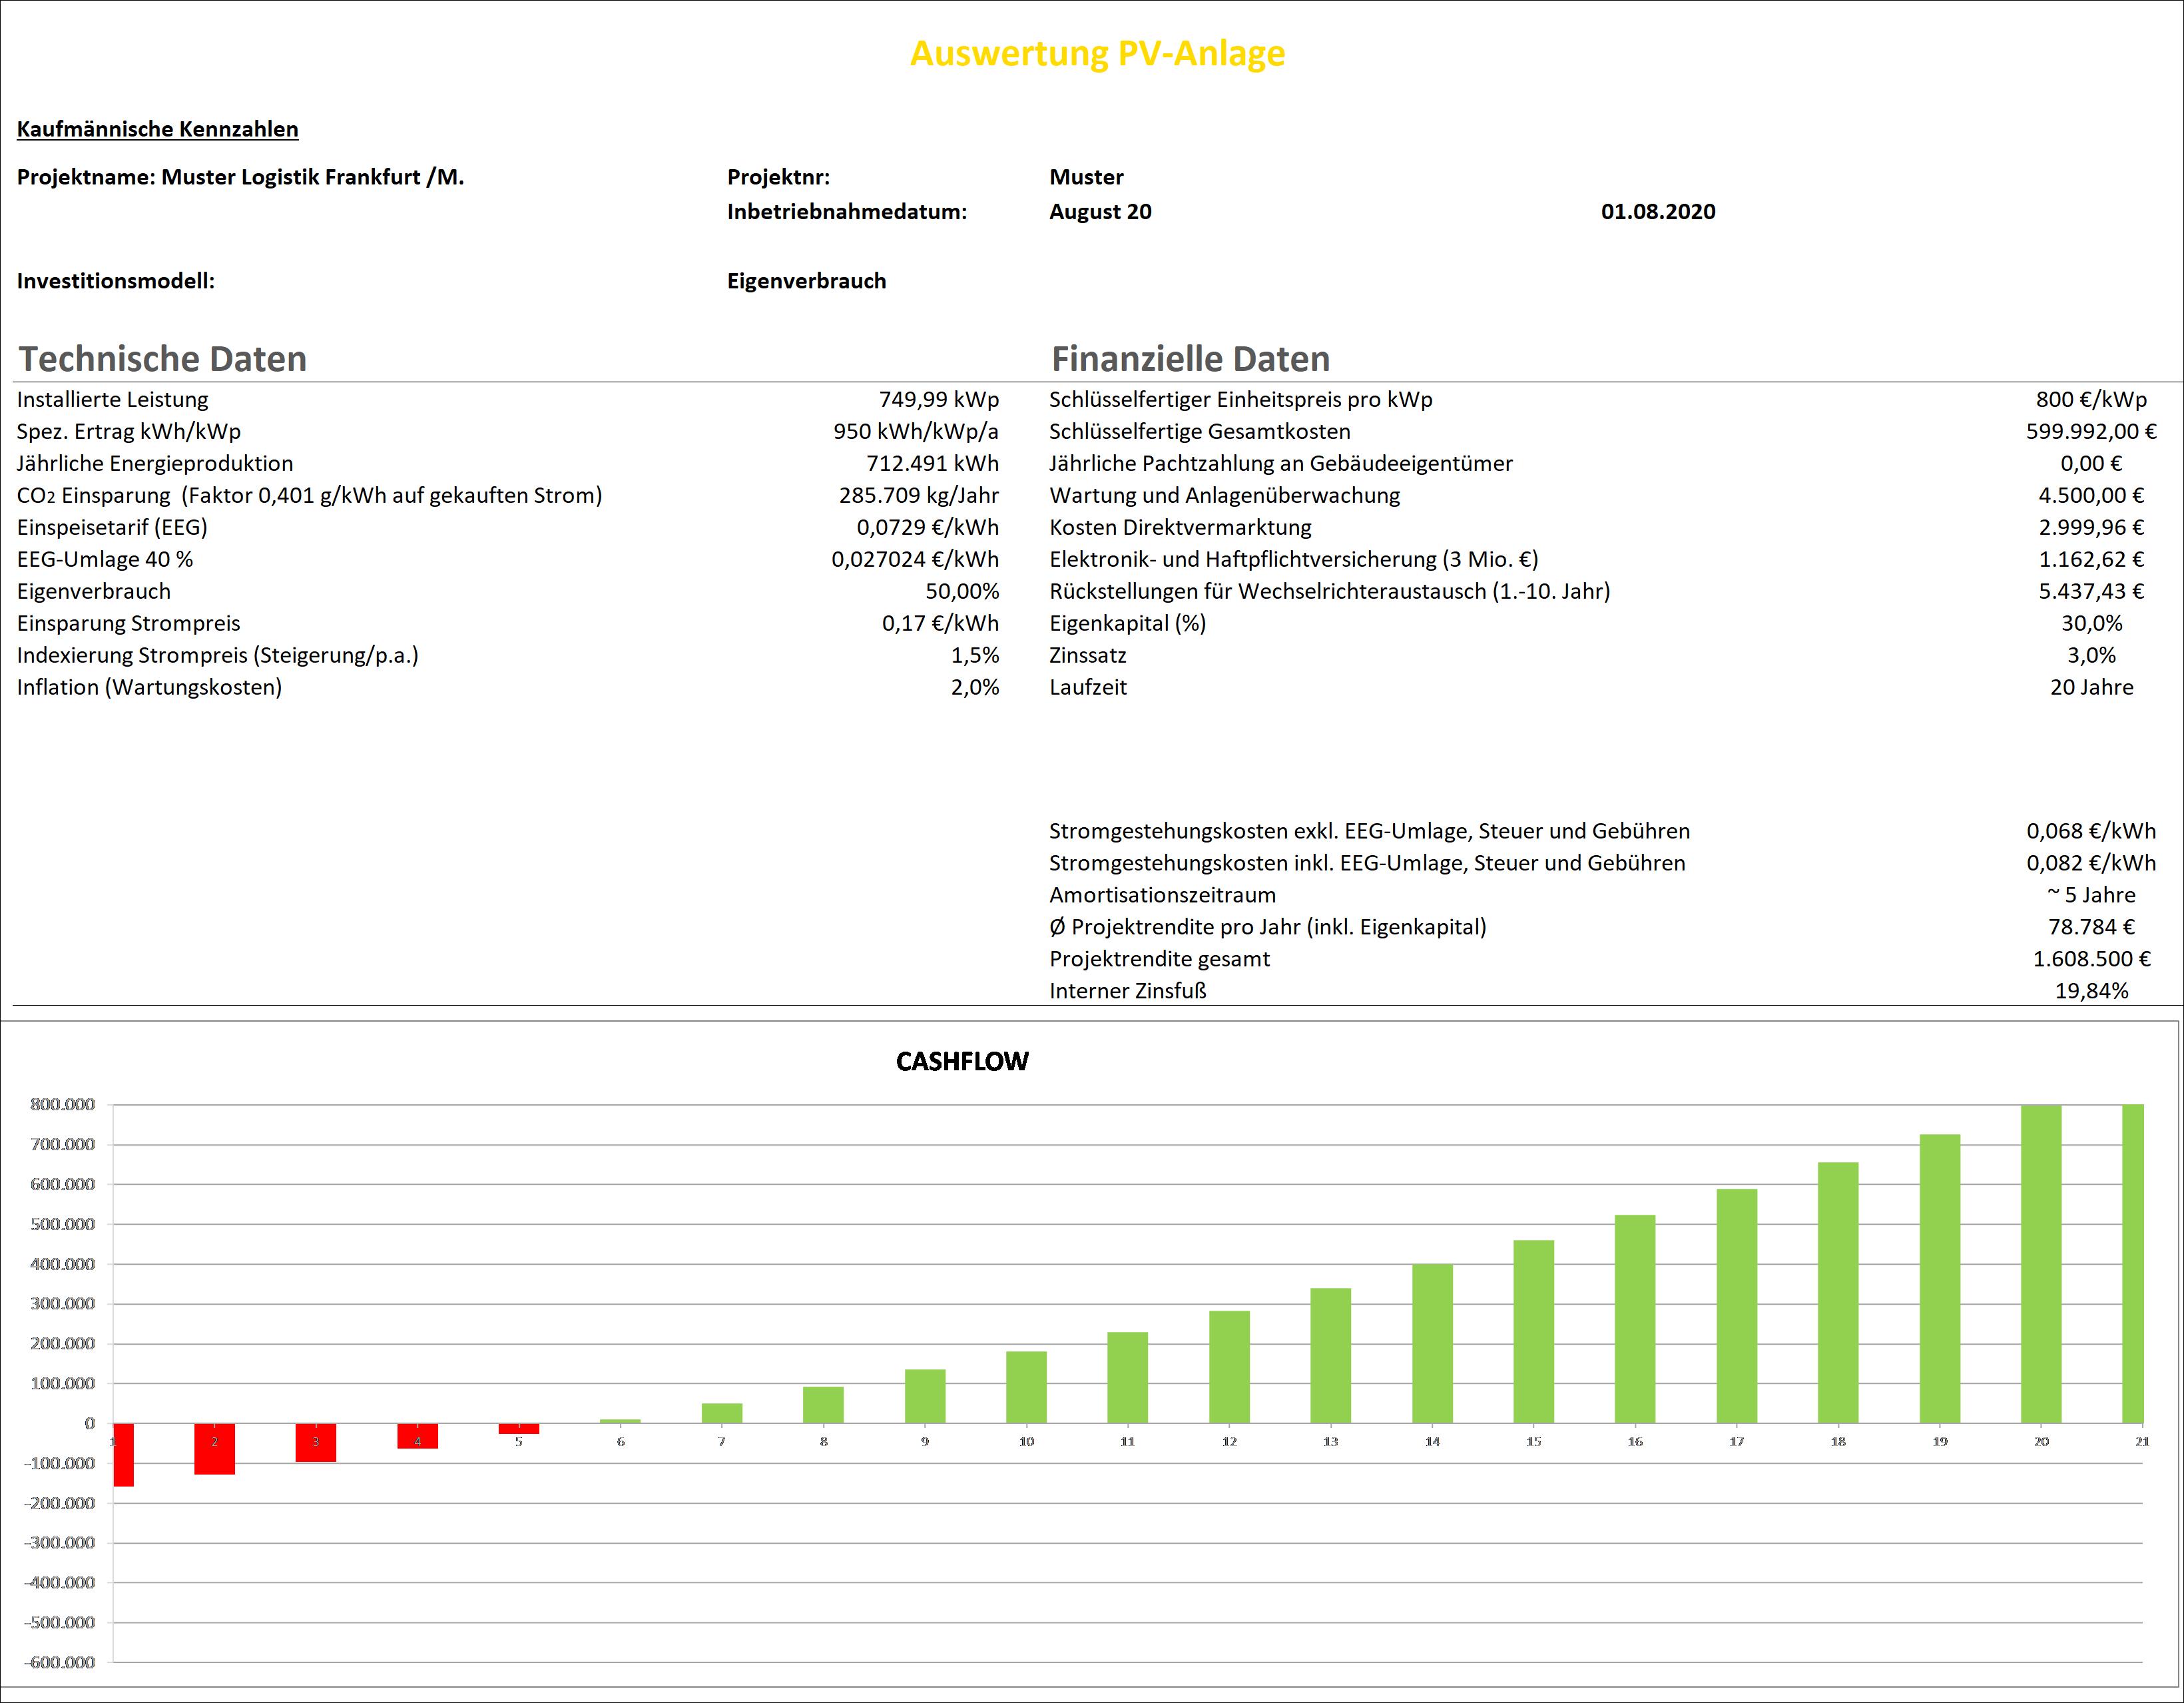Select the '800 €/kWp' unit price
Viewport: 2184px width, 1703px height.
click(2091, 400)
